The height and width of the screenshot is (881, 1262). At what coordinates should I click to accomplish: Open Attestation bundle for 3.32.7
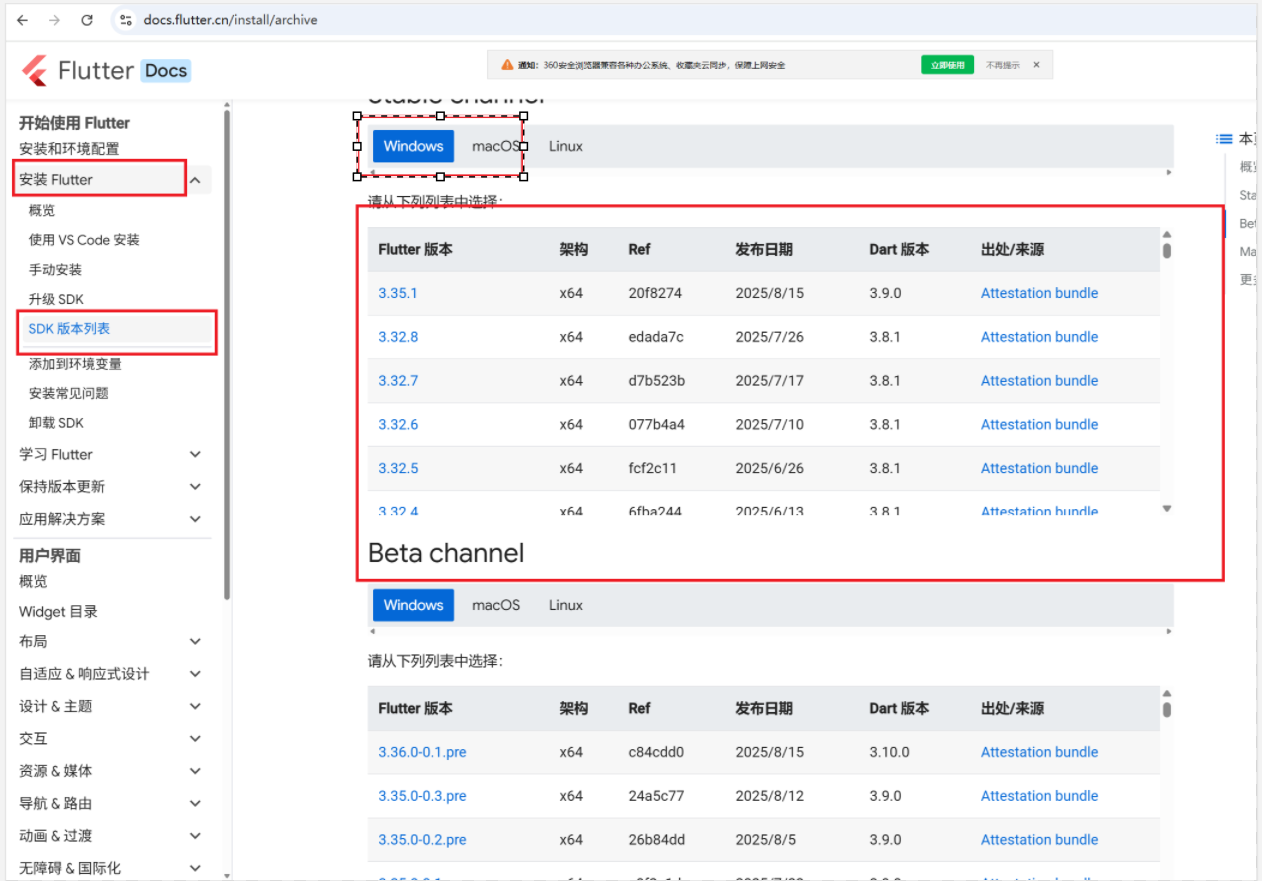[x=1039, y=381]
